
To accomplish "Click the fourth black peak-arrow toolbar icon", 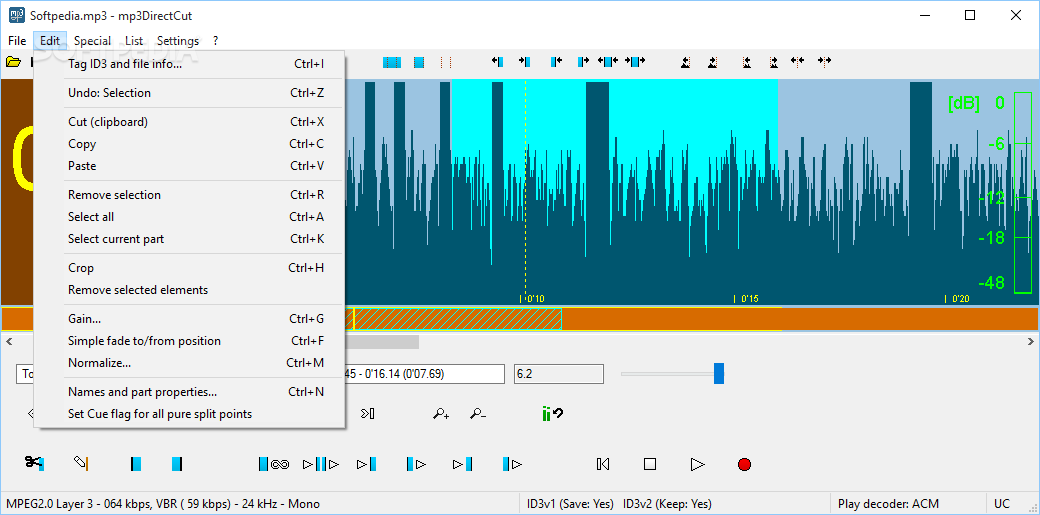I will point(773,62).
